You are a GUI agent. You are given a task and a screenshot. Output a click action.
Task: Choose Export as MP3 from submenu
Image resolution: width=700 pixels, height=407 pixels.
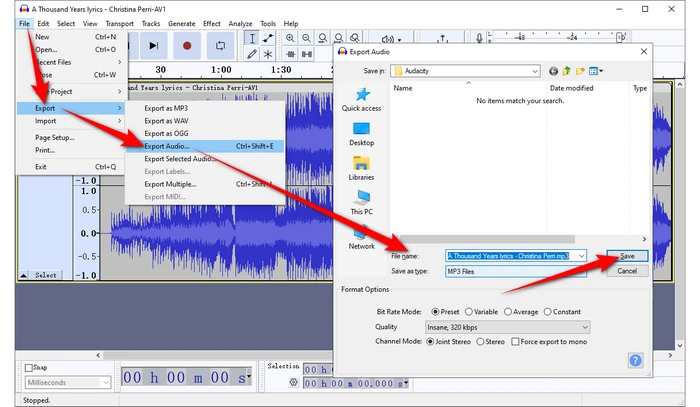[x=205, y=108]
